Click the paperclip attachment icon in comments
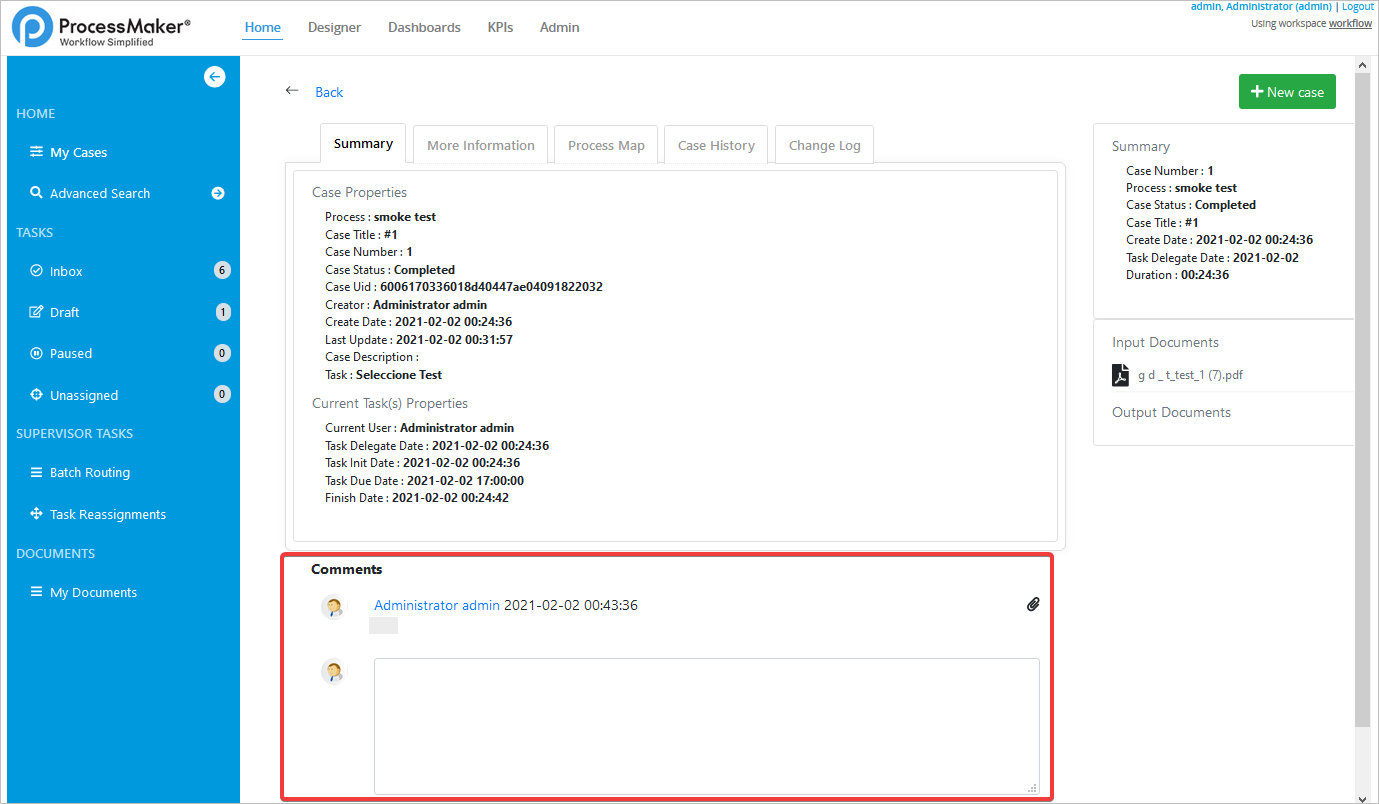 pyautogui.click(x=1033, y=605)
